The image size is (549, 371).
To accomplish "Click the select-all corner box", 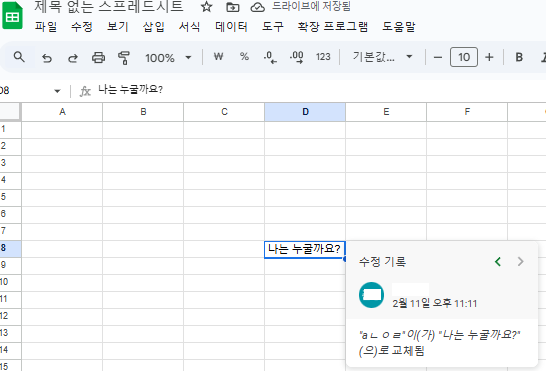I will pos(10,112).
